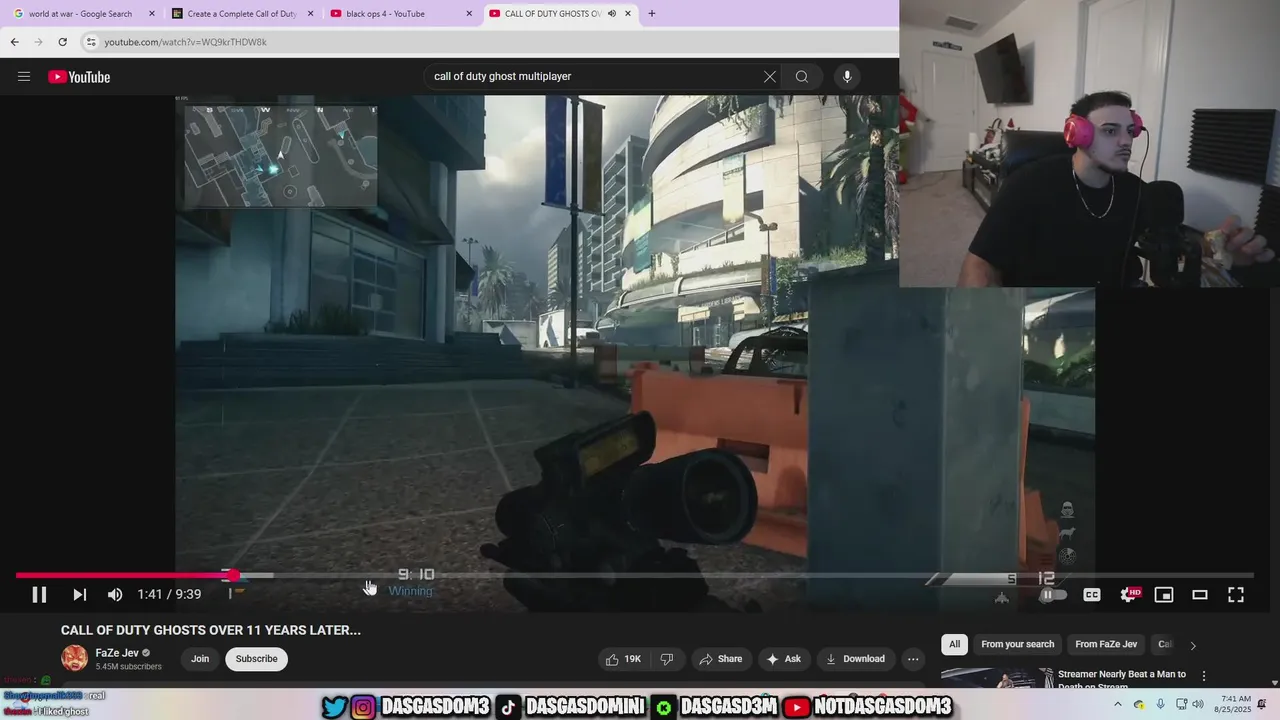Show hidden system tray icons

1118,704
